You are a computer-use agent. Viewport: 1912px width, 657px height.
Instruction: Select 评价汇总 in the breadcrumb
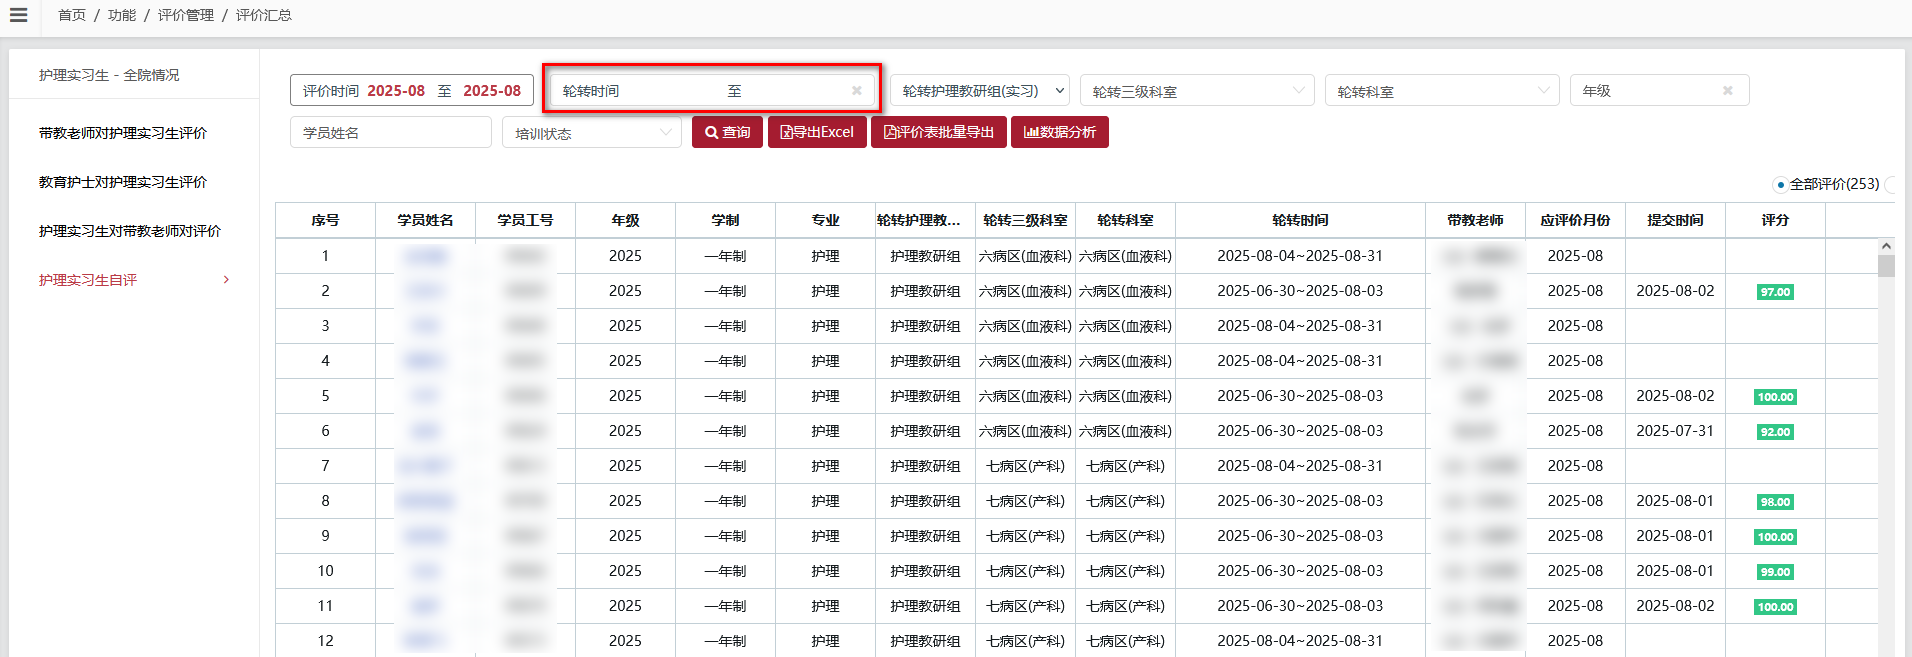click(264, 15)
